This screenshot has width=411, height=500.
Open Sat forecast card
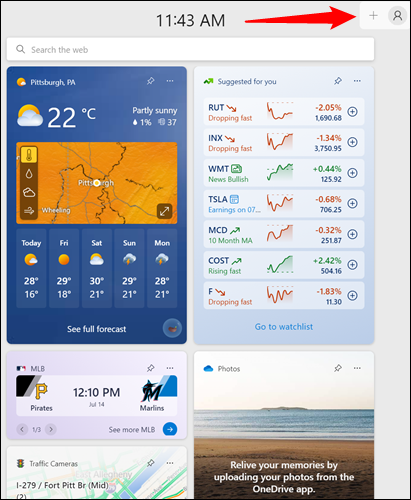pos(96,268)
